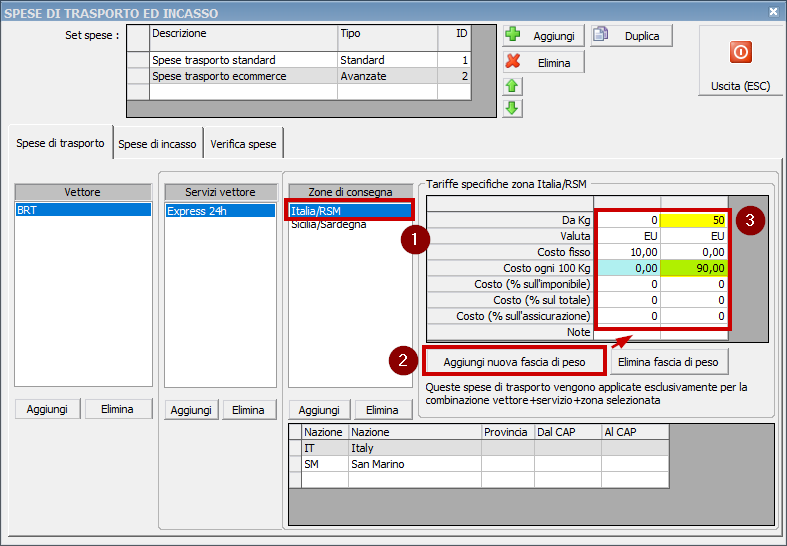
Task: Click the SM nation code cell
Action: (x=325, y=464)
